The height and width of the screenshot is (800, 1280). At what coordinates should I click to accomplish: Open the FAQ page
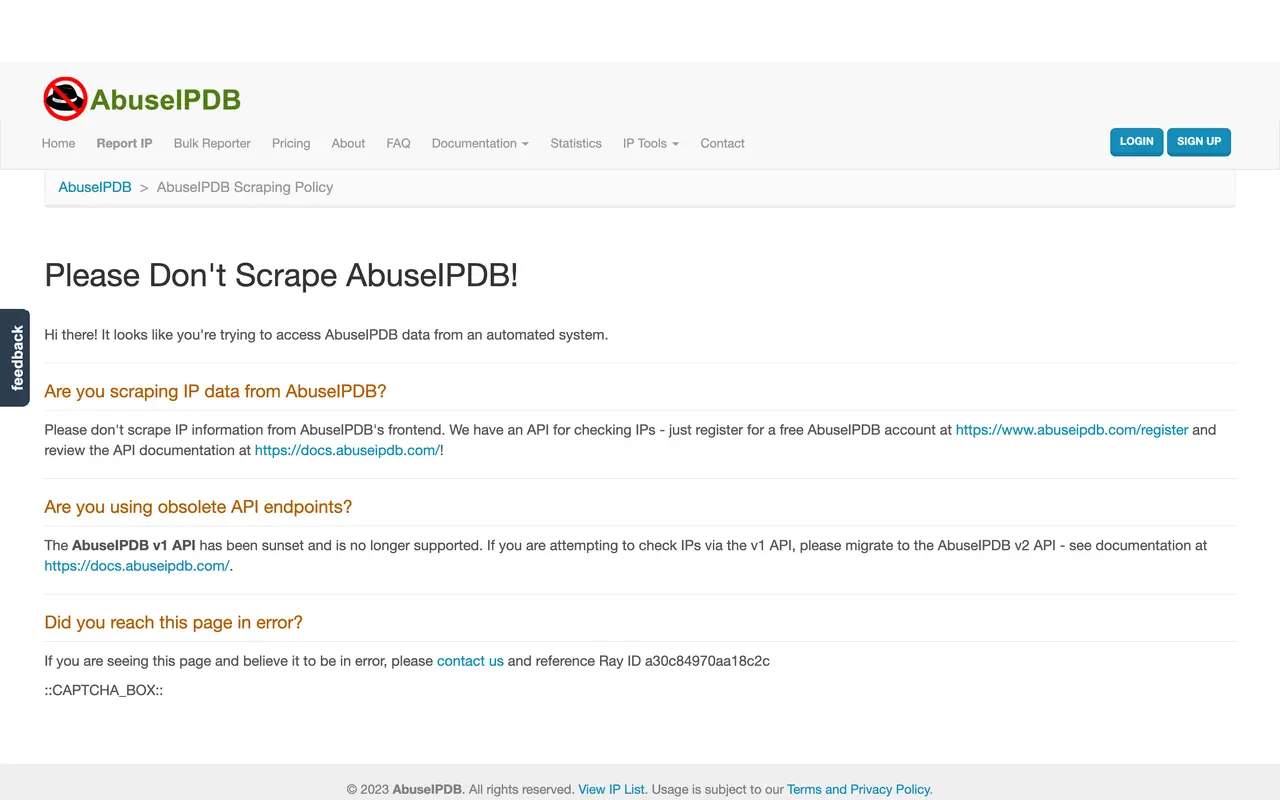pos(398,143)
